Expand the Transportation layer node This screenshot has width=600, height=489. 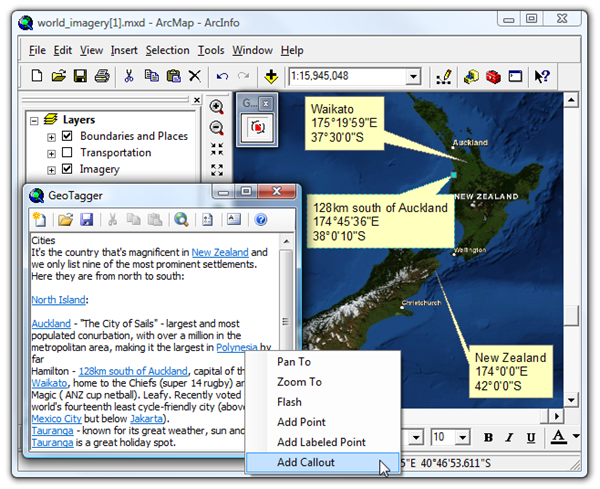click(x=51, y=153)
